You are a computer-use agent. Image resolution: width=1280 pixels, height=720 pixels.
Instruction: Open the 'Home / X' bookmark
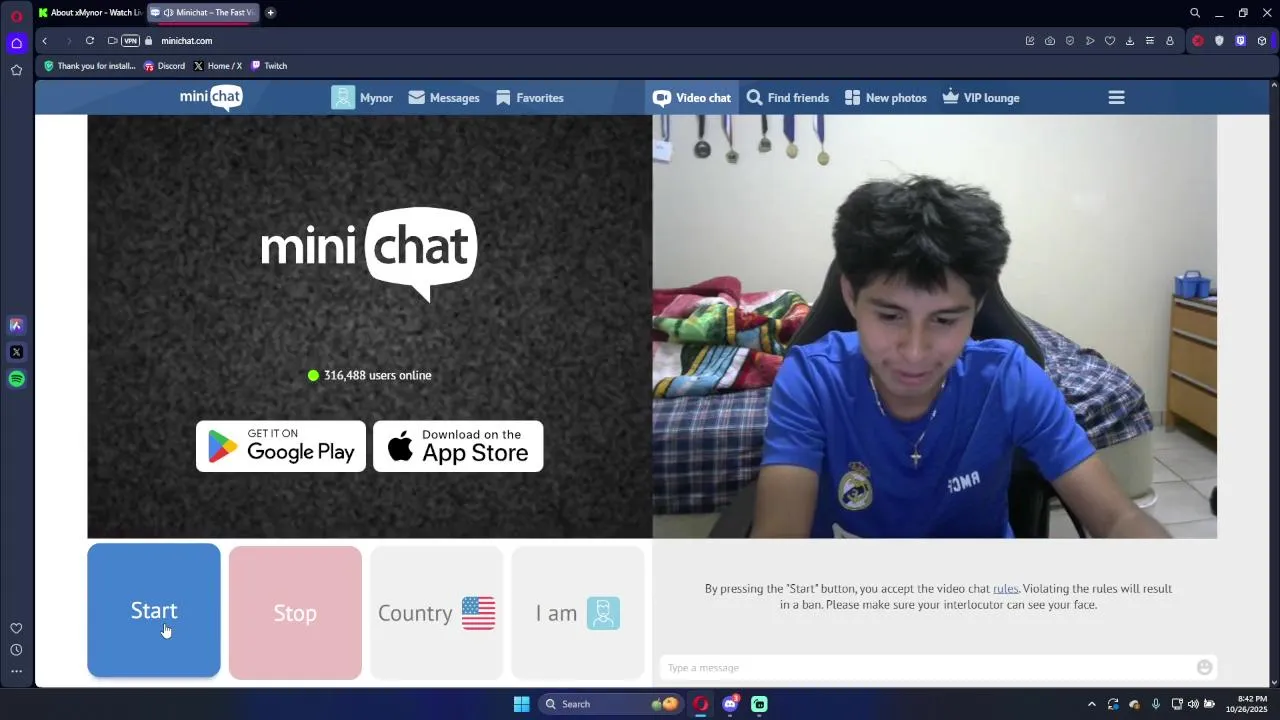click(217, 66)
